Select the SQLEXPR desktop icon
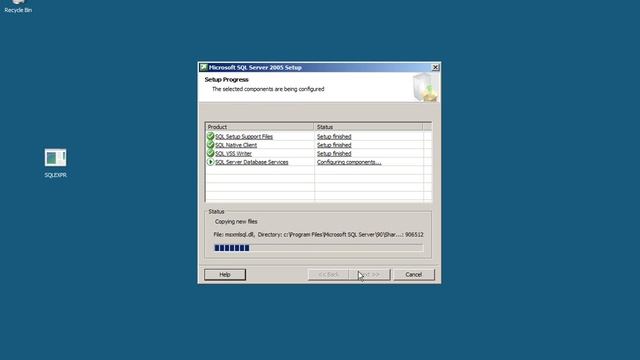 [x=56, y=163]
